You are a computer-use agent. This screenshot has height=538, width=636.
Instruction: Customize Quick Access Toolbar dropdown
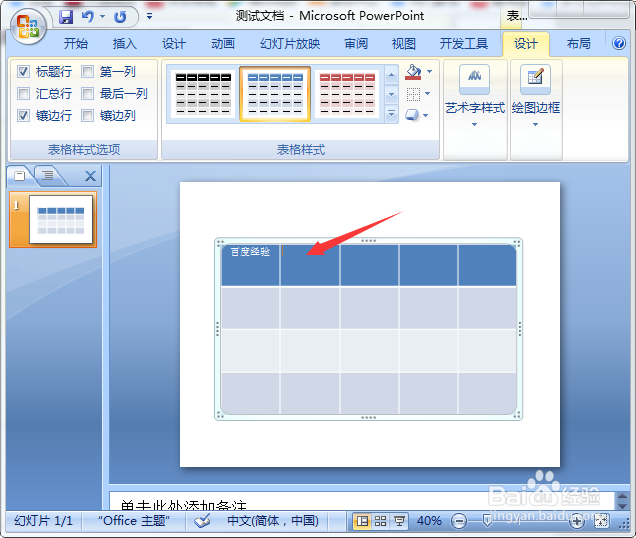pyautogui.click(x=150, y=17)
